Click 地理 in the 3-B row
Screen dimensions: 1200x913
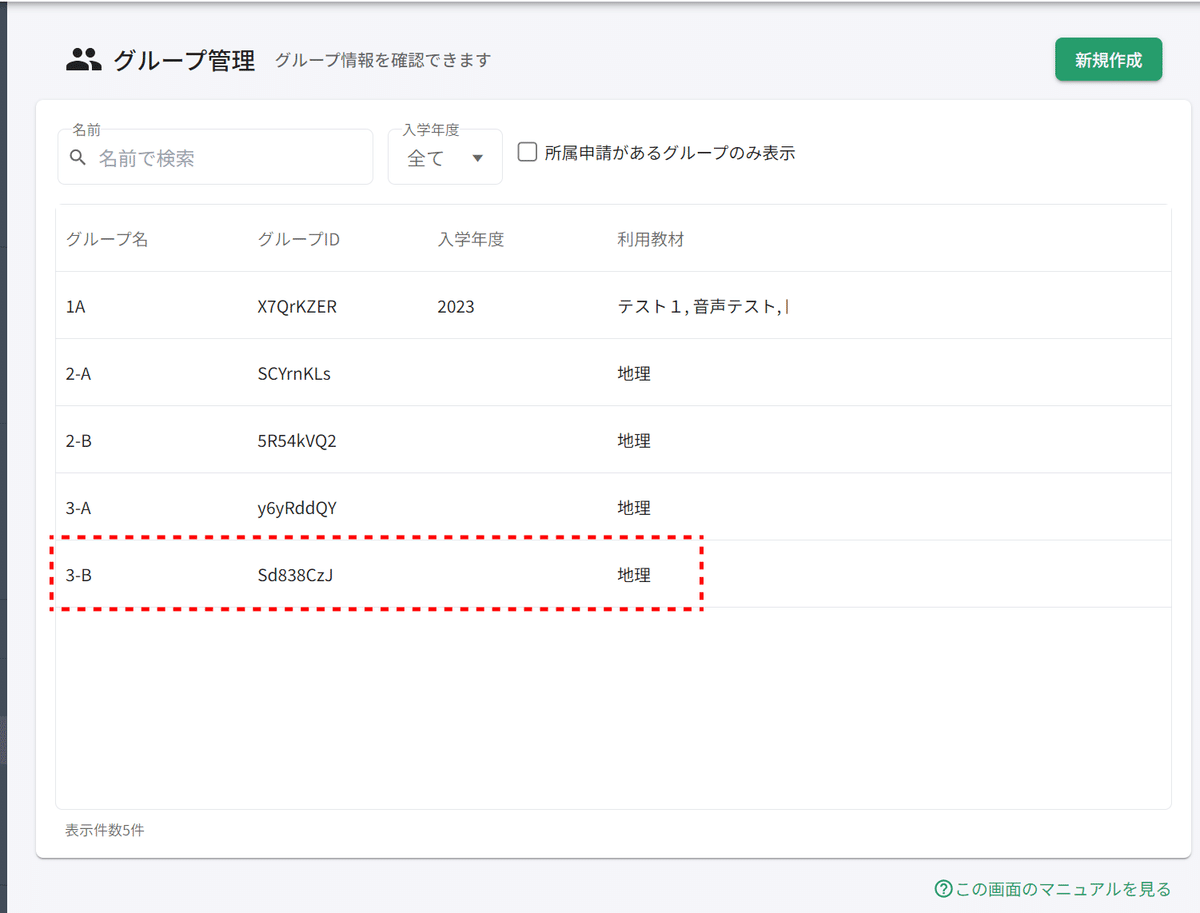(634, 575)
